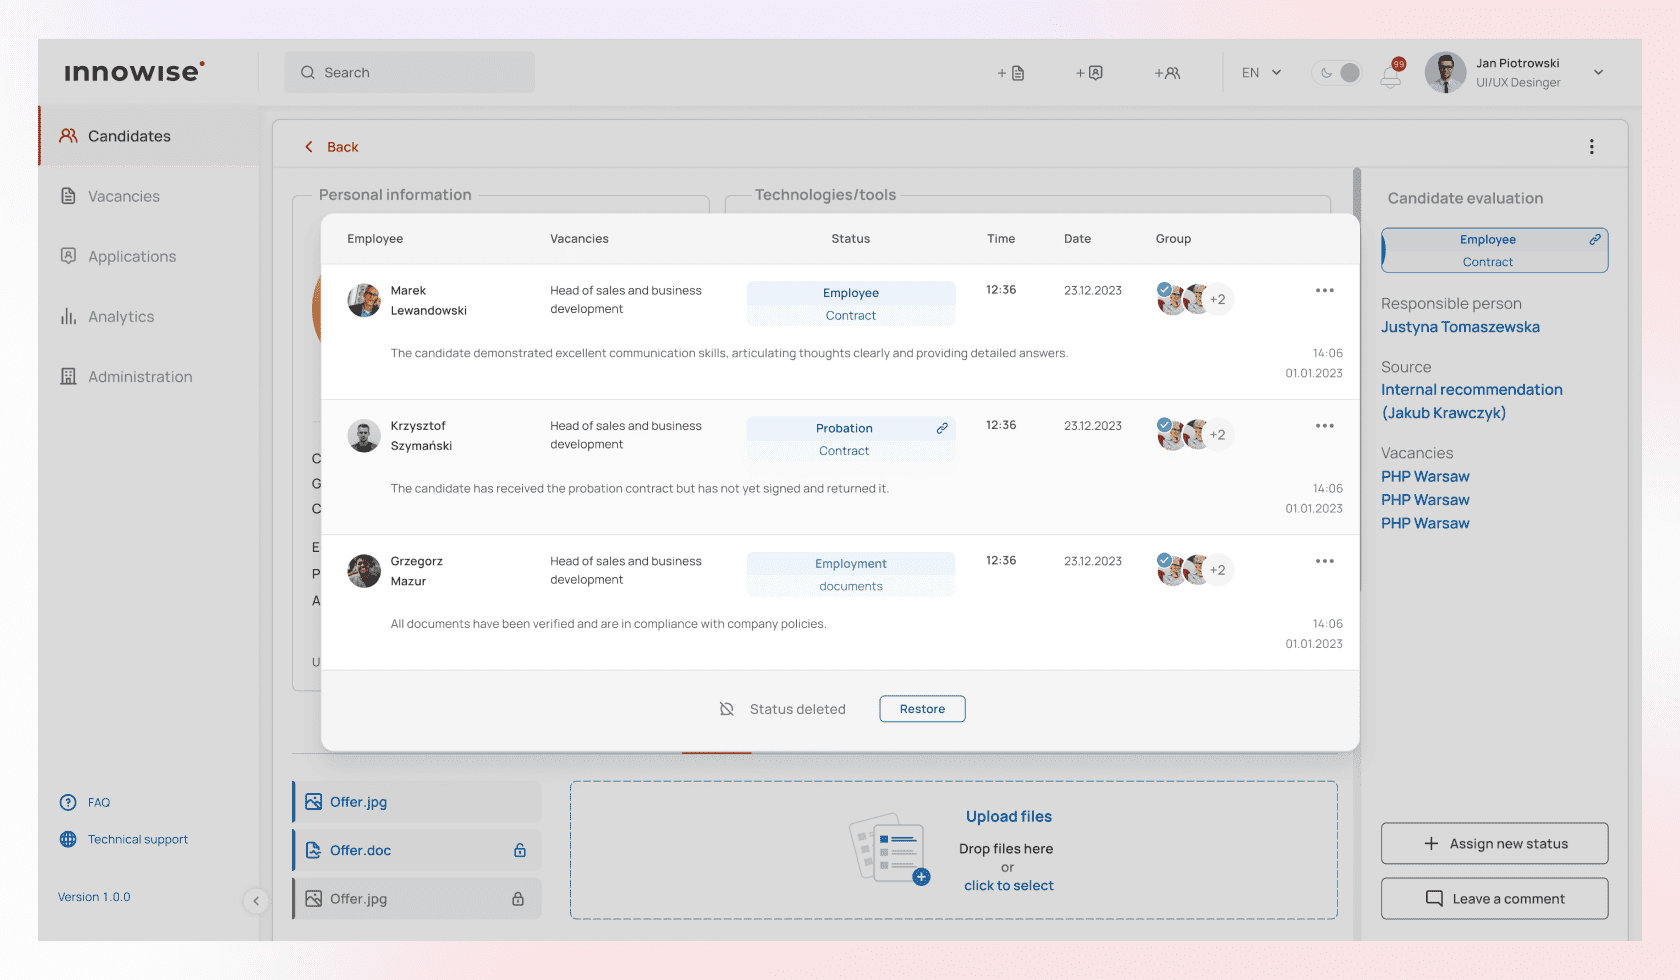1680x980 pixels.
Task: Click the Restore button
Action: (x=922, y=709)
